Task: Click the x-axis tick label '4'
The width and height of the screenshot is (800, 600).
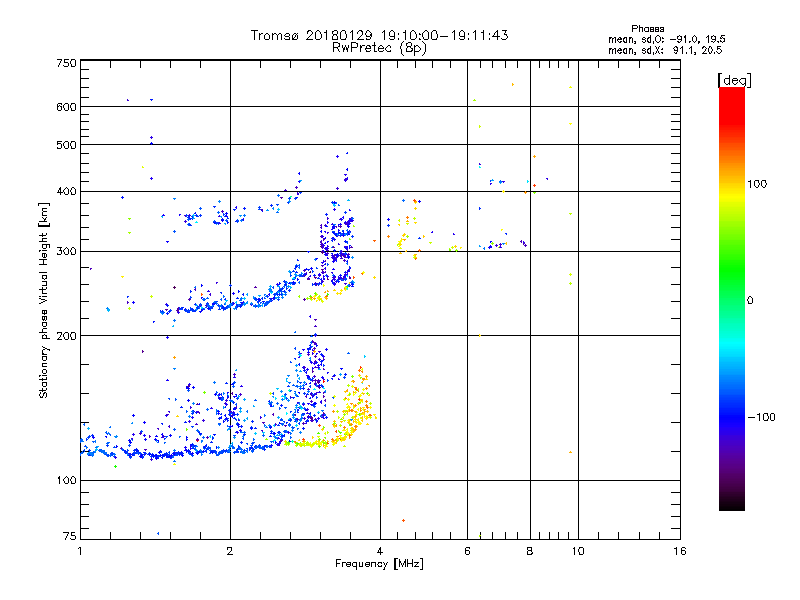Action: click(x=380, y=551)
